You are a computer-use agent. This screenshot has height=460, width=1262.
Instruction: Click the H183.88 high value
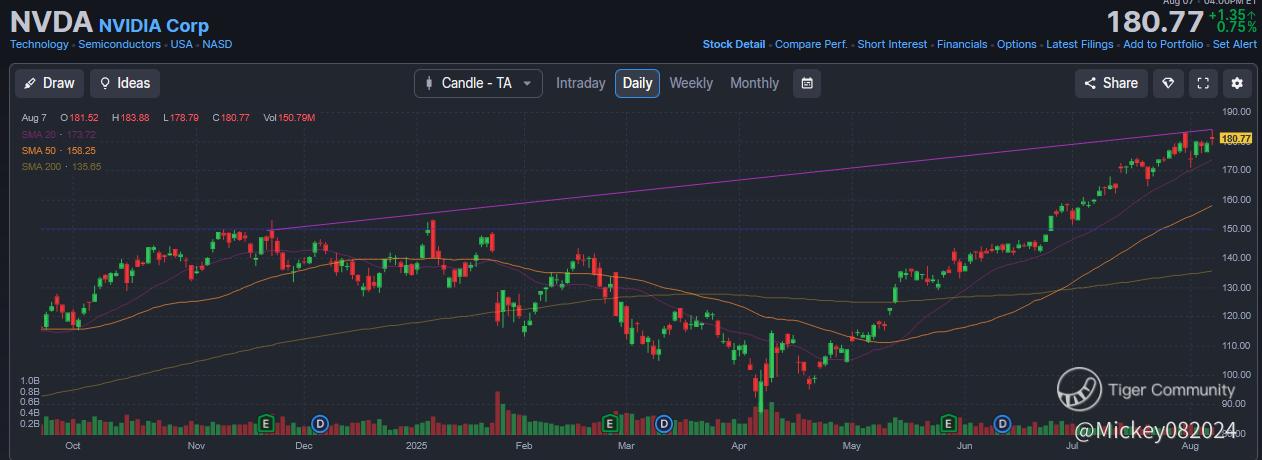click(131, 118)
